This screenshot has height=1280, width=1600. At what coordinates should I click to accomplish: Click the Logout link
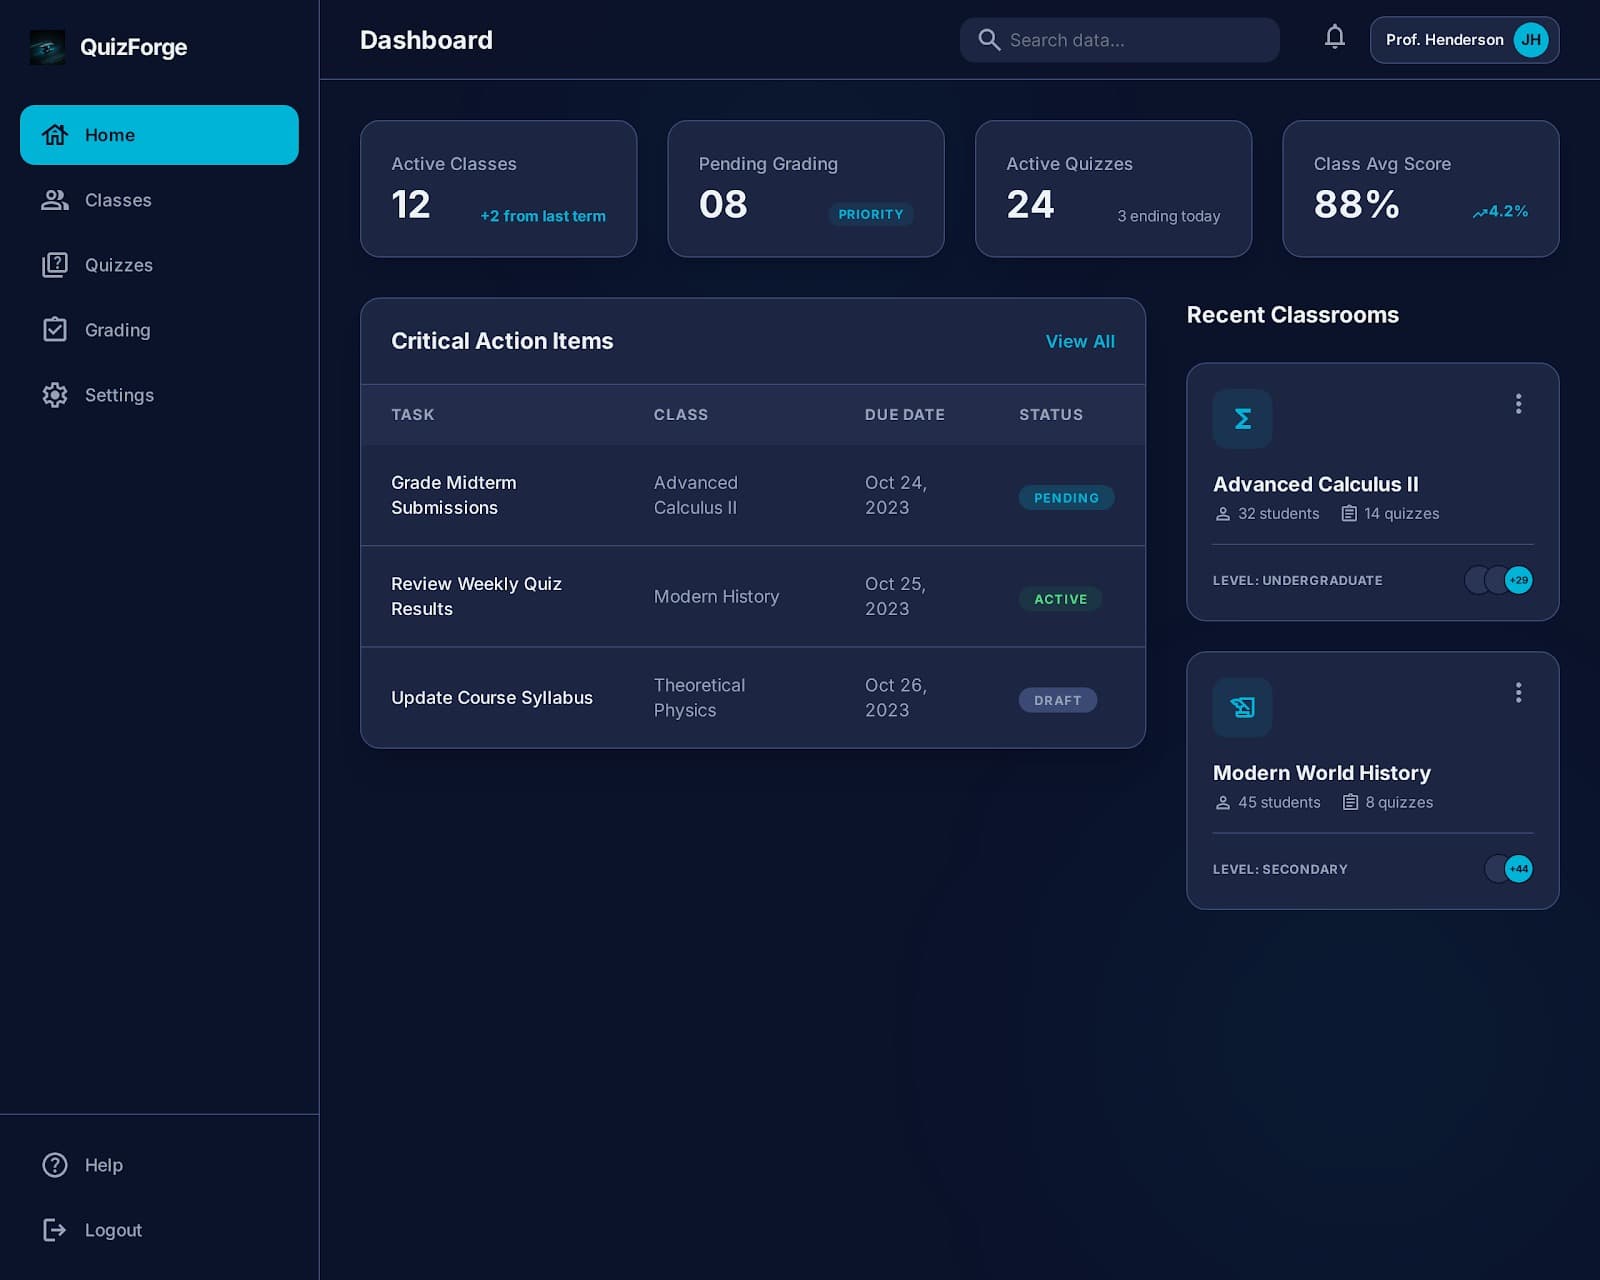pos(159,1230)
